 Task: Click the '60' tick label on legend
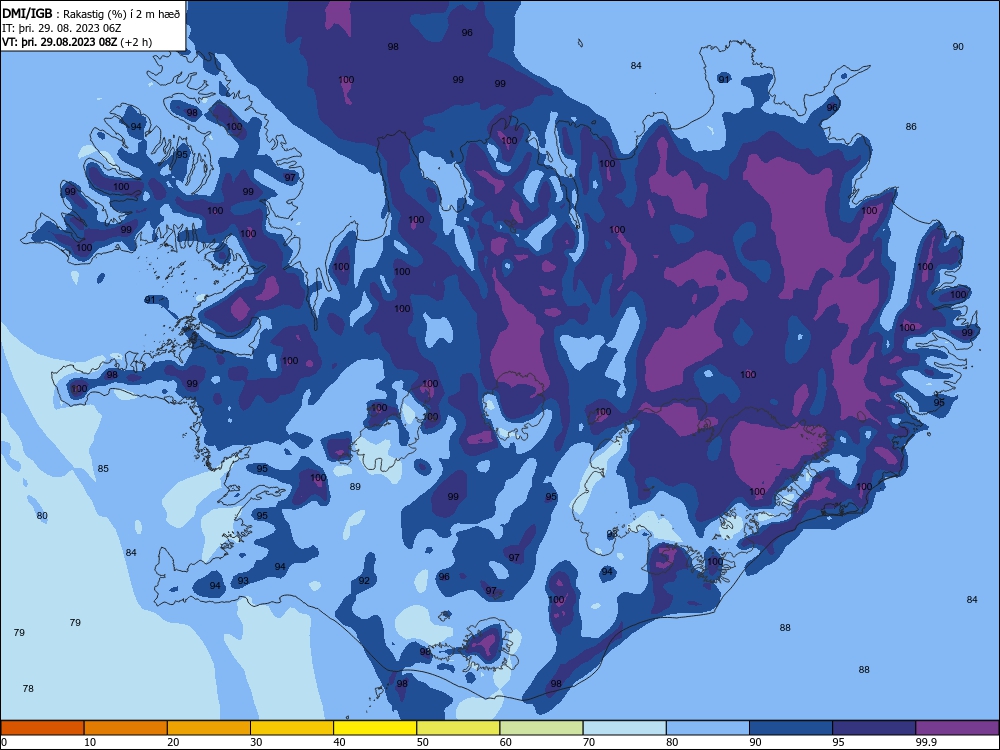click(x=506, y=742)
